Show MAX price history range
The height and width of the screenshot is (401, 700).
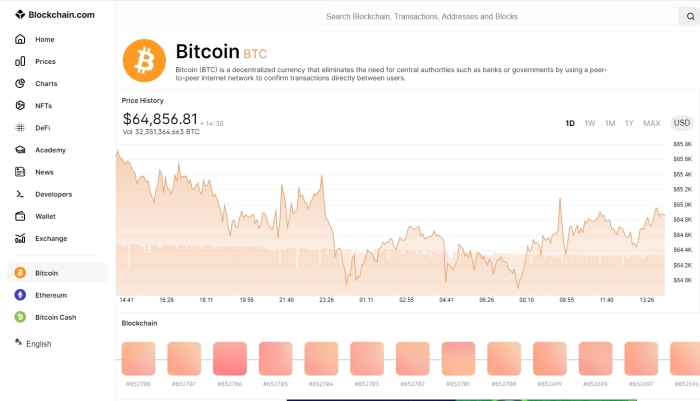pyautogui.click(x=651, y=123)
